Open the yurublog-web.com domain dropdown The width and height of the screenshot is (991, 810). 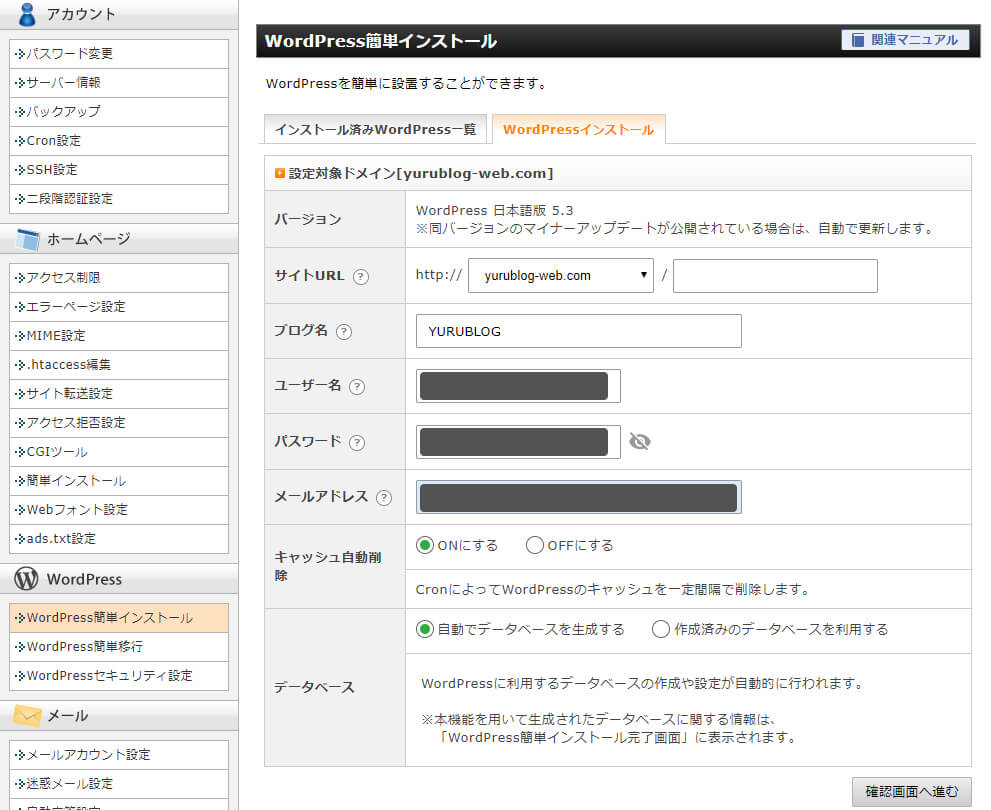pyautogui.click(x=560, y=276)
